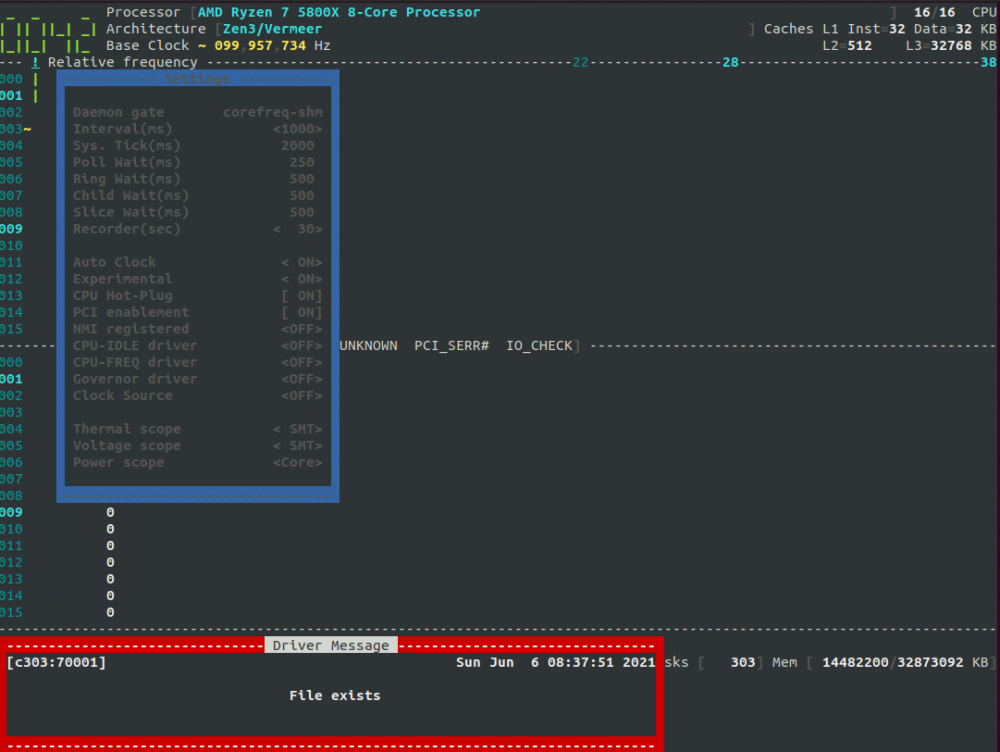Click the 16/16 CPU count
The image size is (1000, 752).
coord(934,12)
